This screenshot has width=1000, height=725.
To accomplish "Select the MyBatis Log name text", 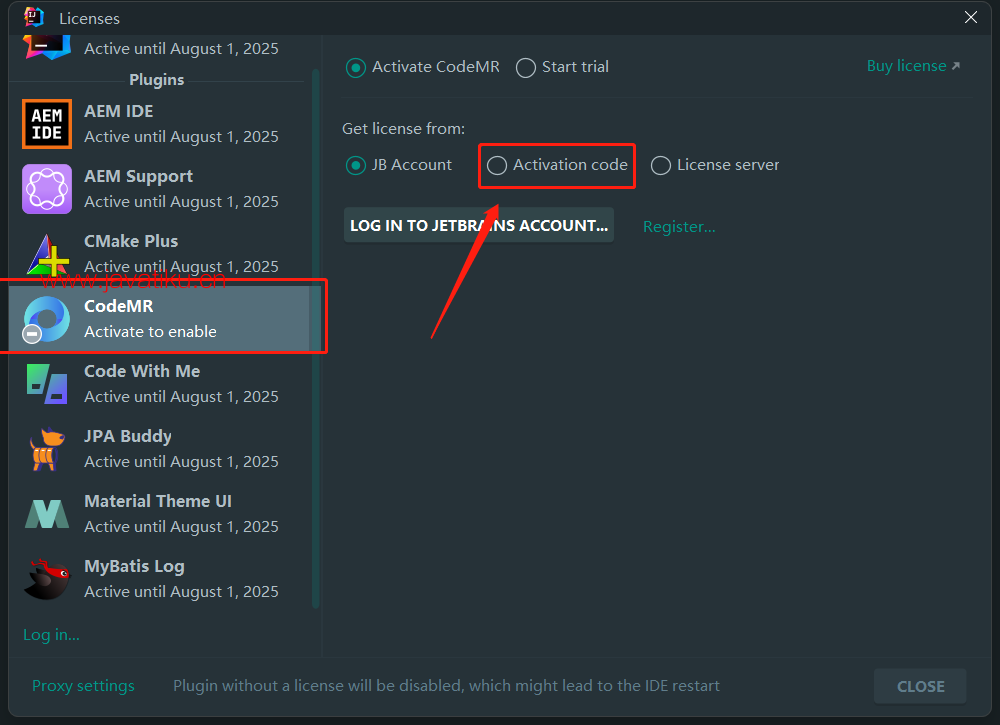I will point(134,566).
